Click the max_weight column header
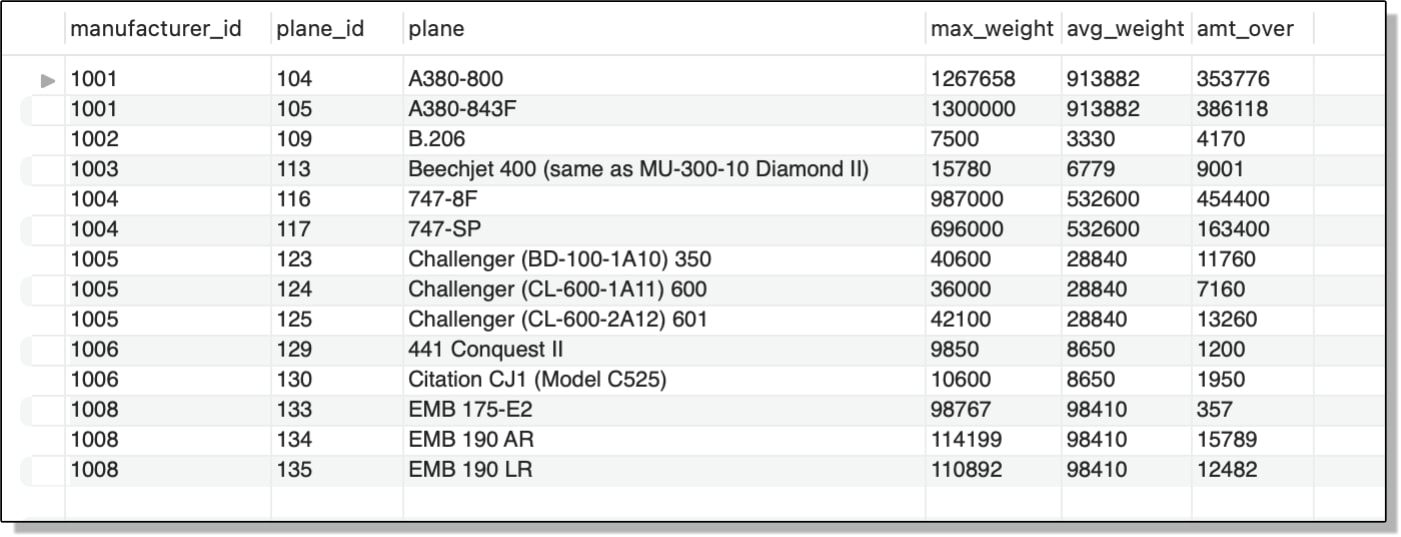Screen dimensions: 1401x537 coord(993,29)
